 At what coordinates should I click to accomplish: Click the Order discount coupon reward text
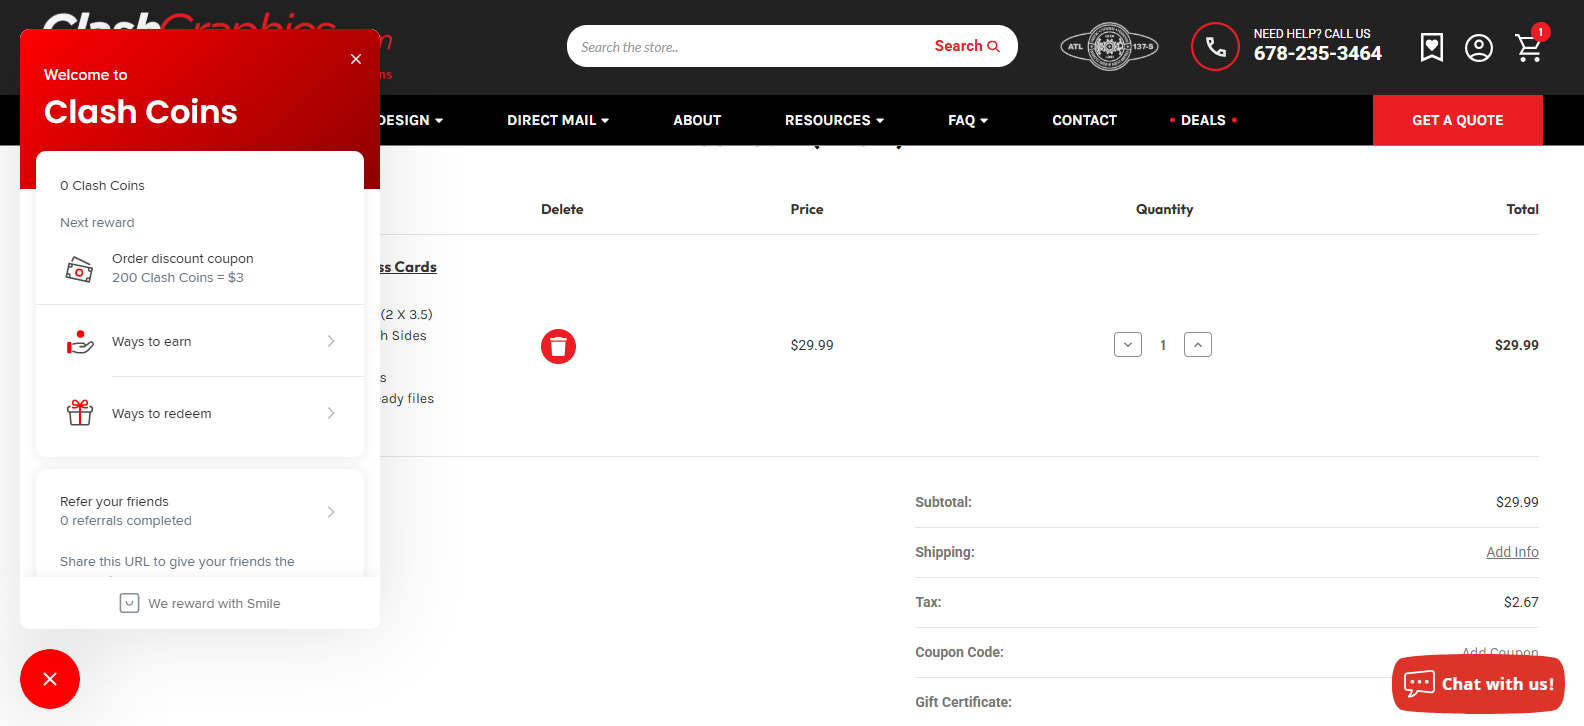click(183, 258)
